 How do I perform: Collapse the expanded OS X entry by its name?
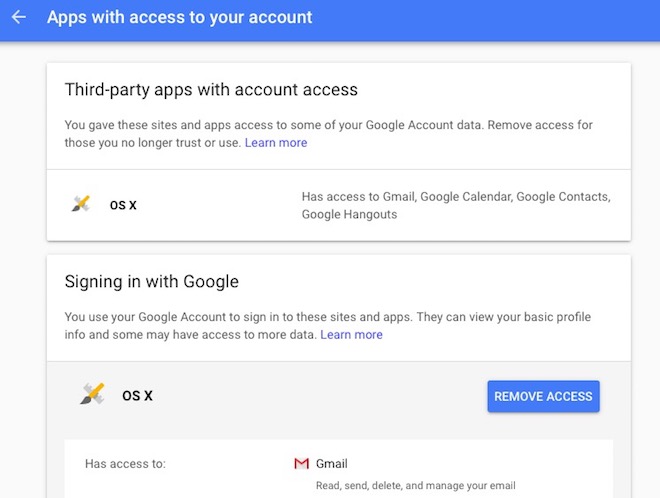137,395
